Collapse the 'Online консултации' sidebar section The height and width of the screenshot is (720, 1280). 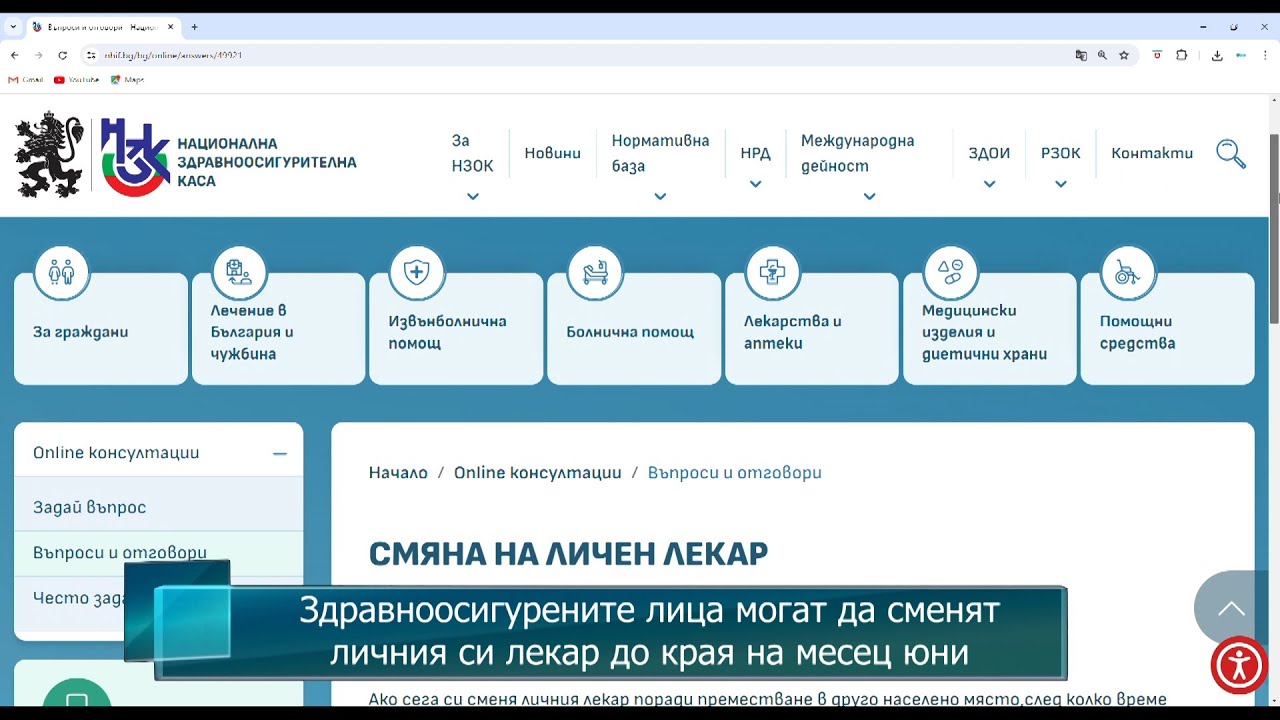tap(280, 453)
